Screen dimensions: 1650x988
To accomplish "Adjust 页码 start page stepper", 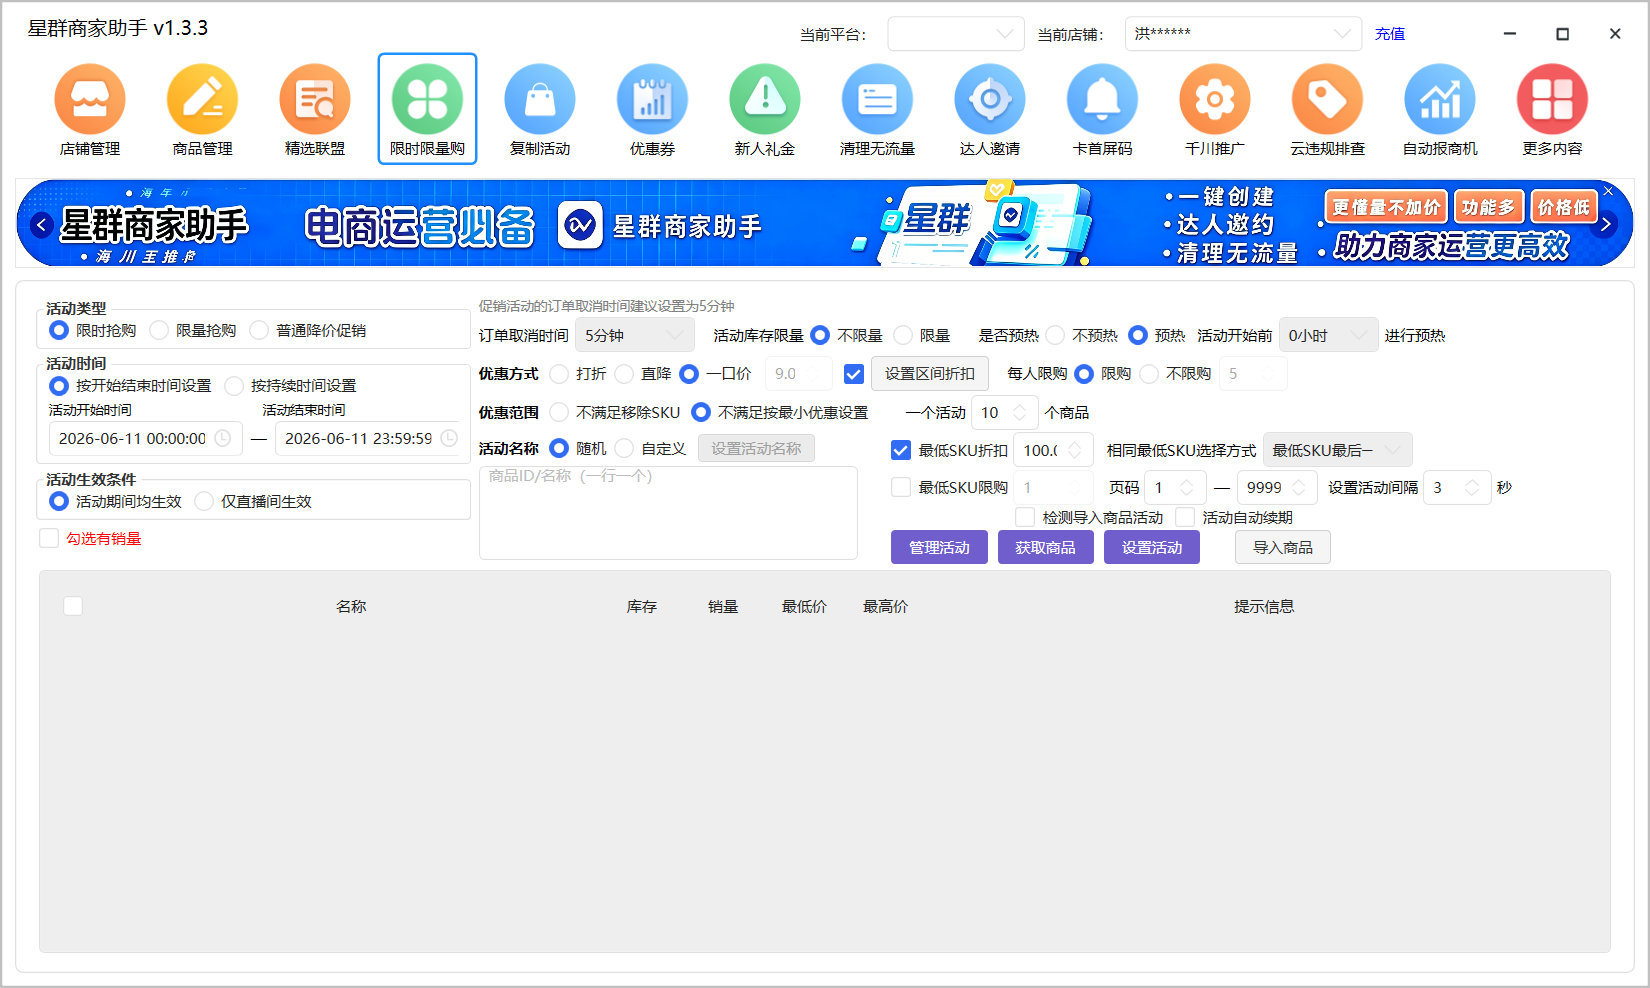I will click(x=1187, y=487).
